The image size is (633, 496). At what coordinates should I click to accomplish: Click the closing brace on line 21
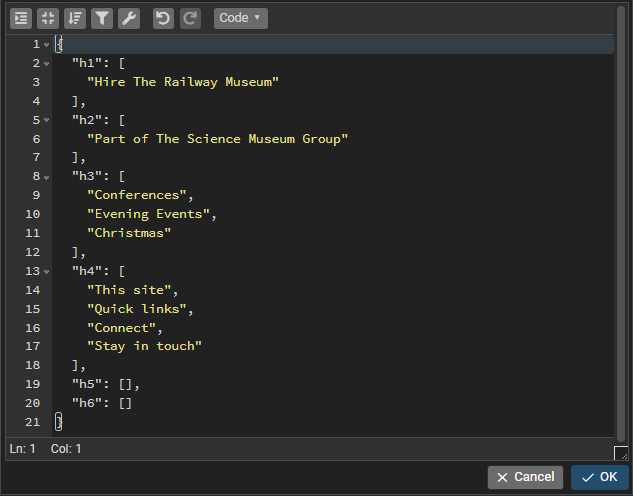point(59,422)
